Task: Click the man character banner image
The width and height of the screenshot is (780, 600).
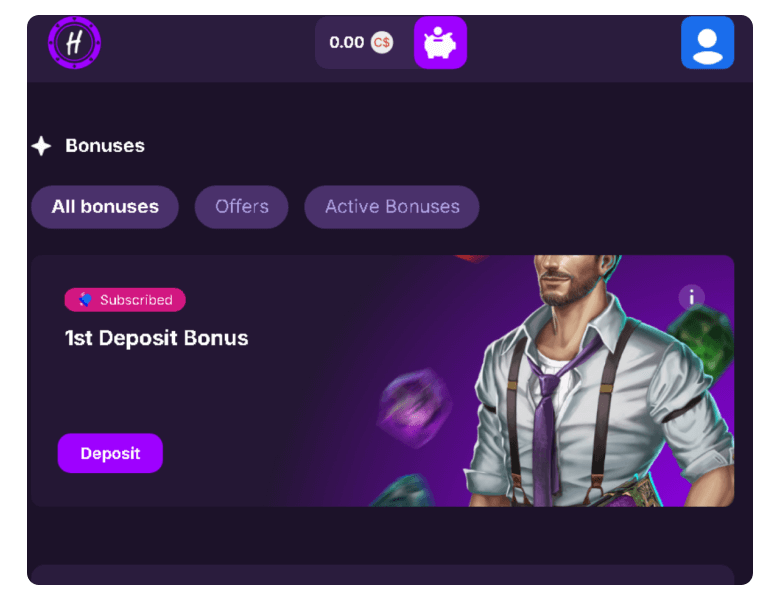Action: (597, 381)
